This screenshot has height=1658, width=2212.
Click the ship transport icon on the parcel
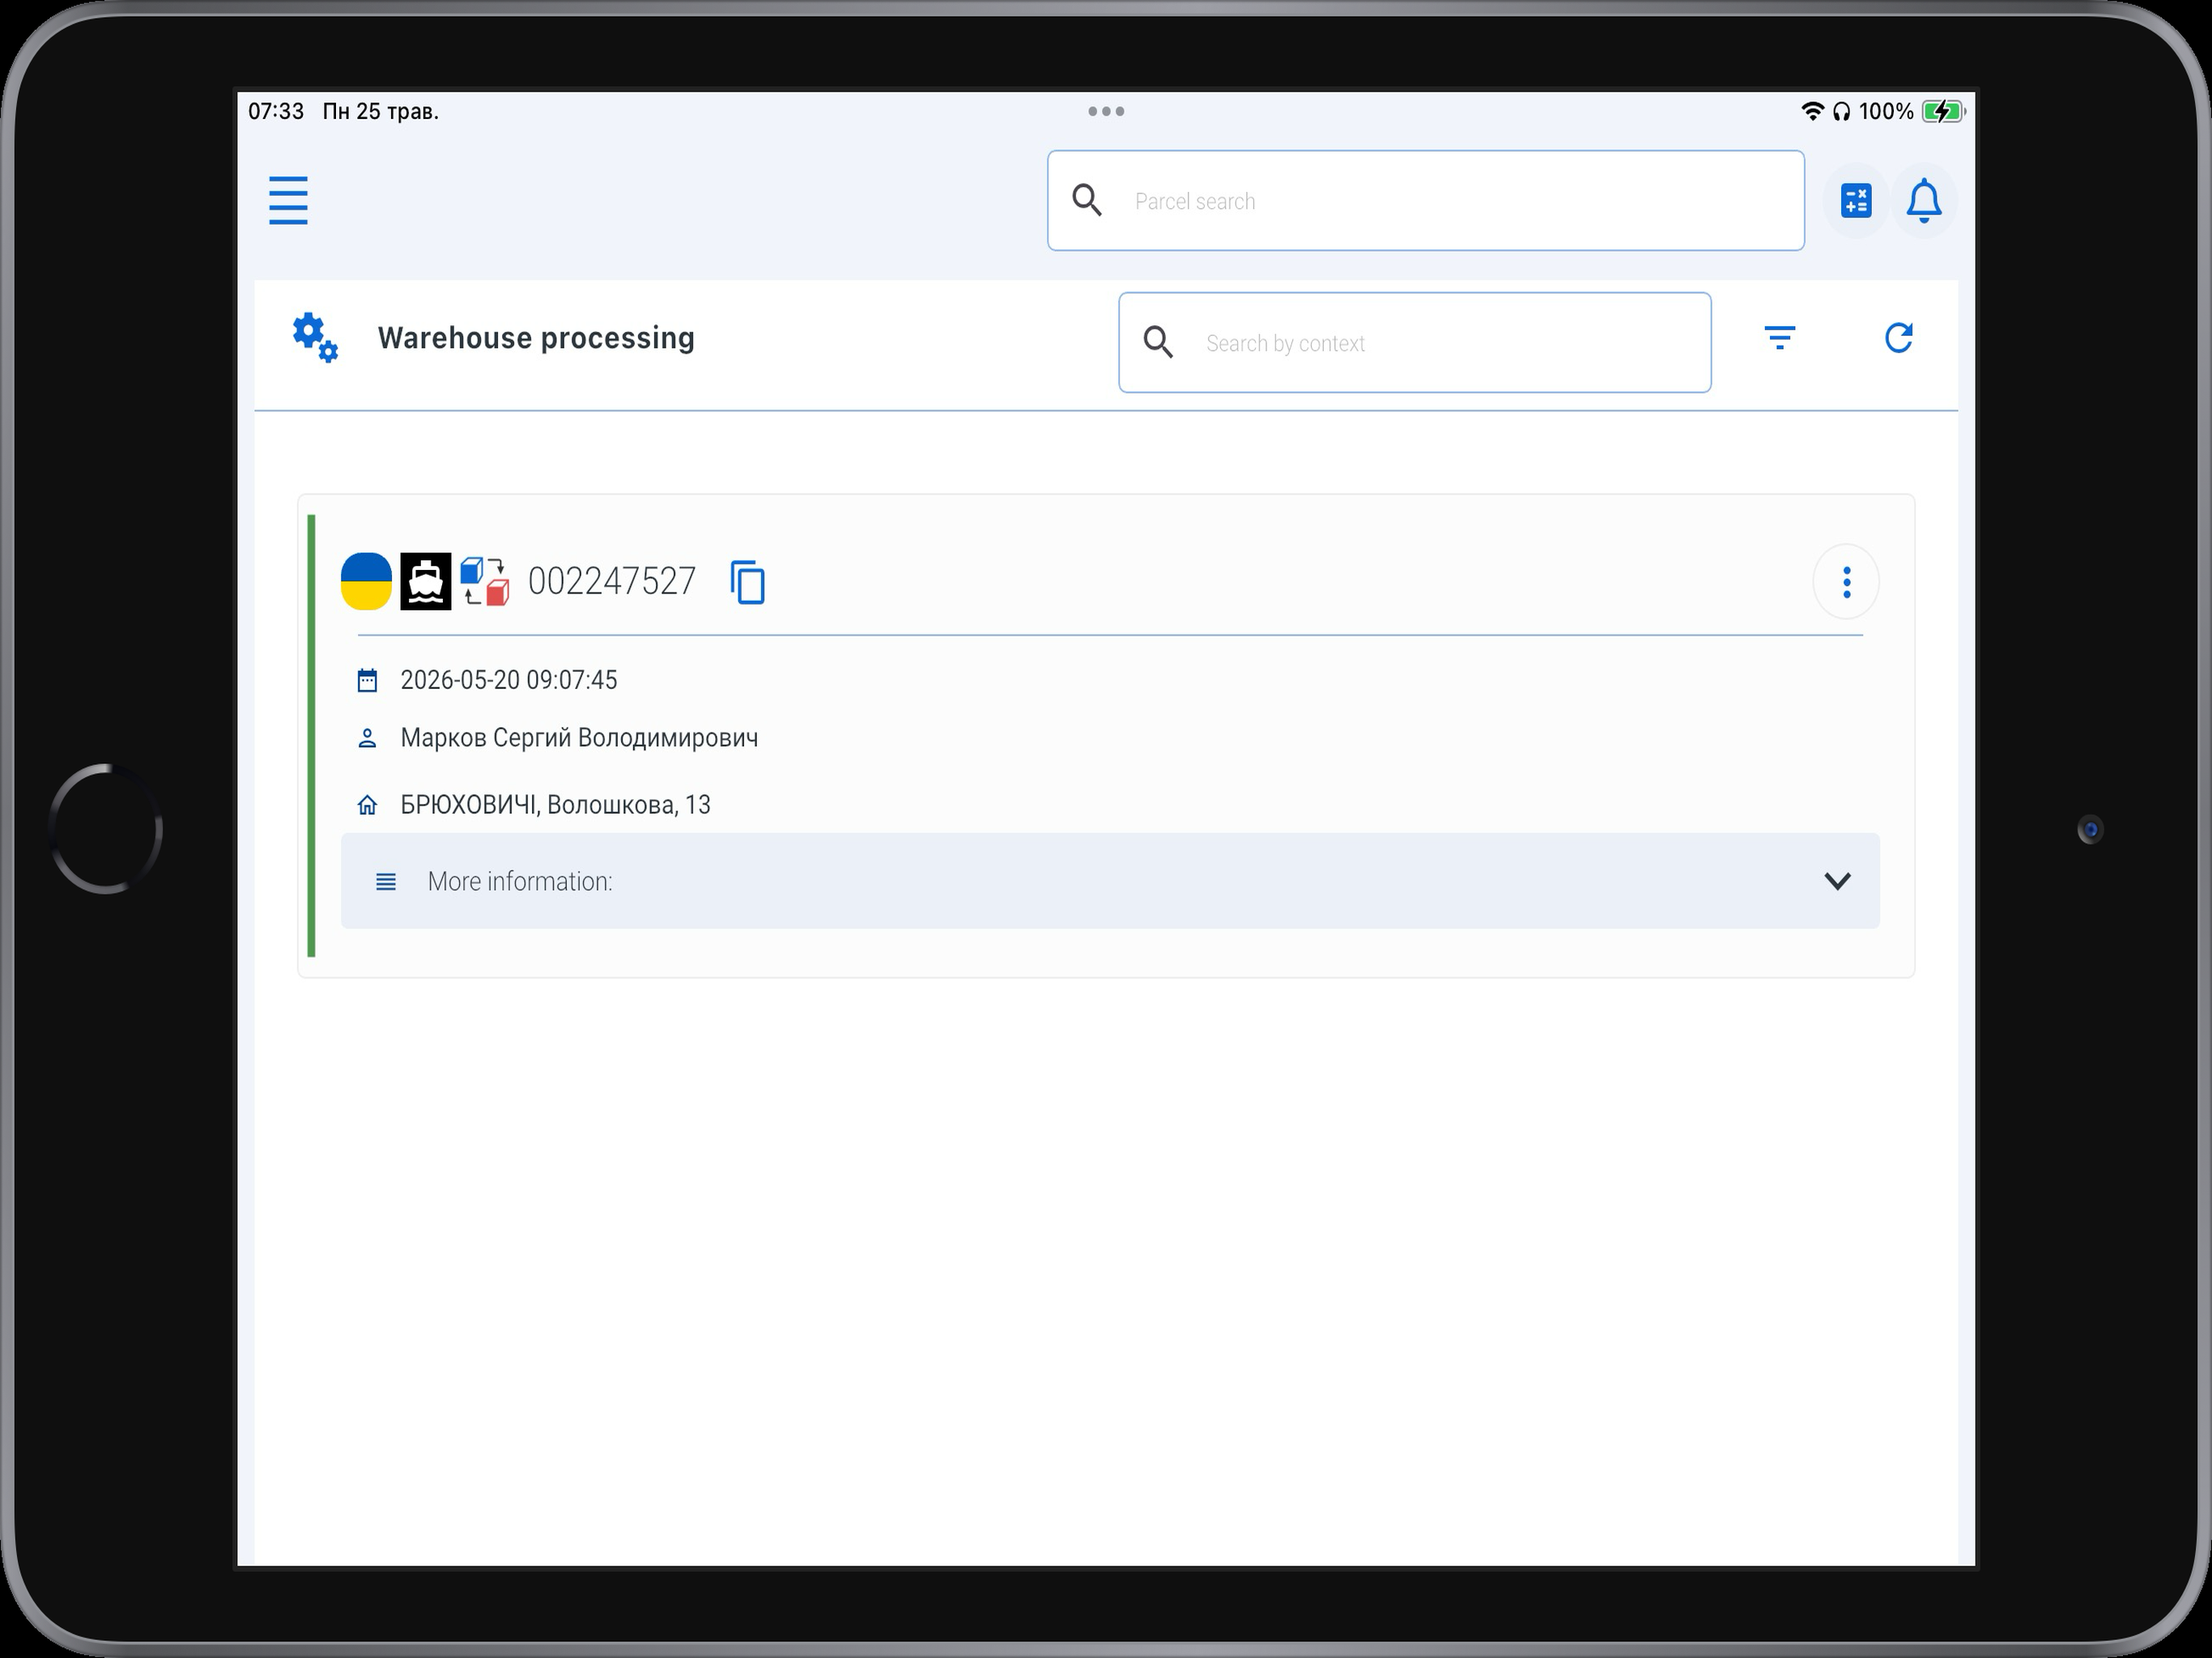coord(426,581)
